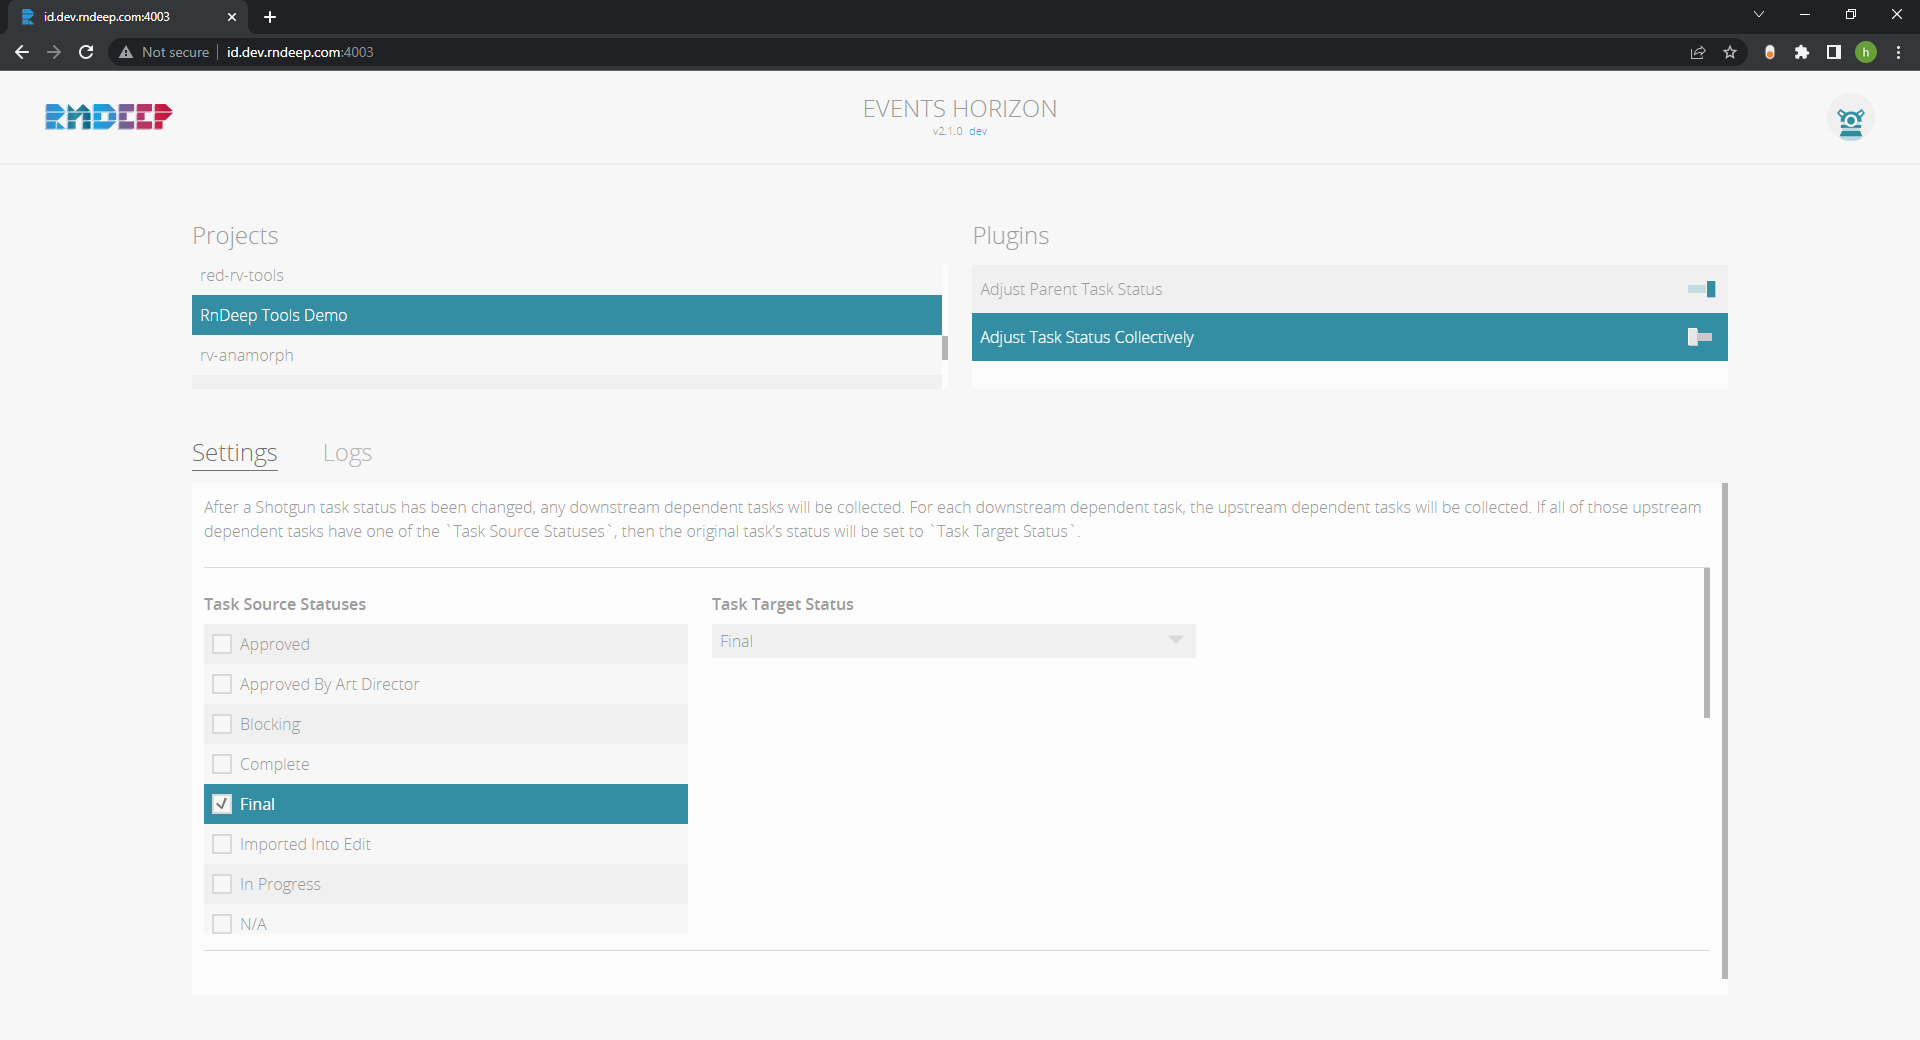Click the RnDeep logo
Viewport: 1920px width, 1040px height.
108,117
